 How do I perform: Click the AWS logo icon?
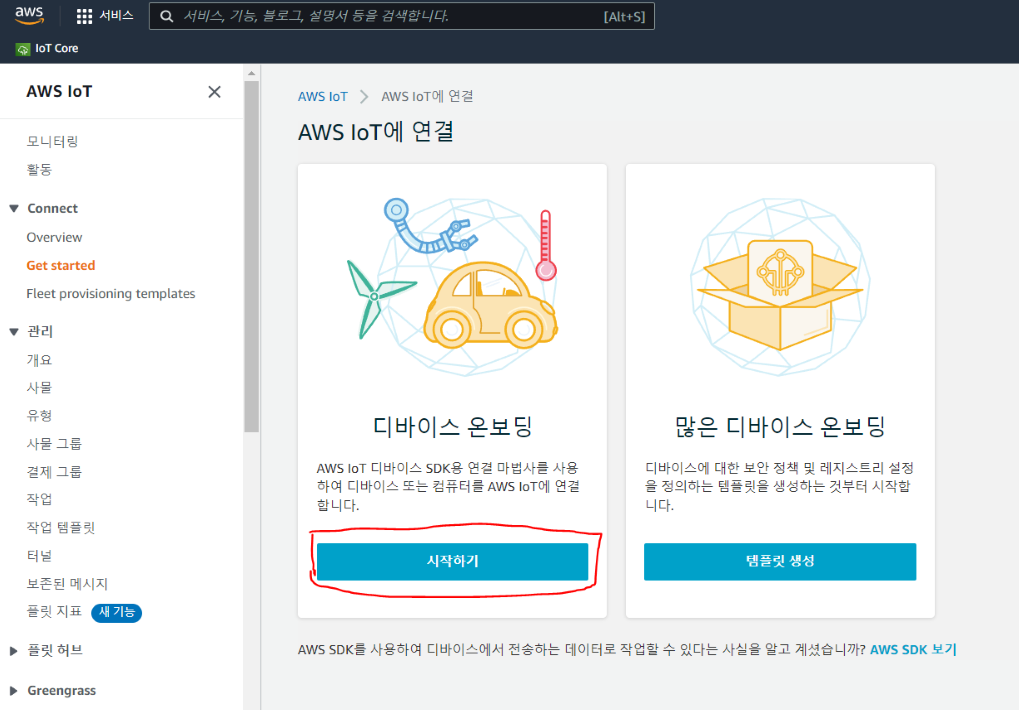pos(29,16)
